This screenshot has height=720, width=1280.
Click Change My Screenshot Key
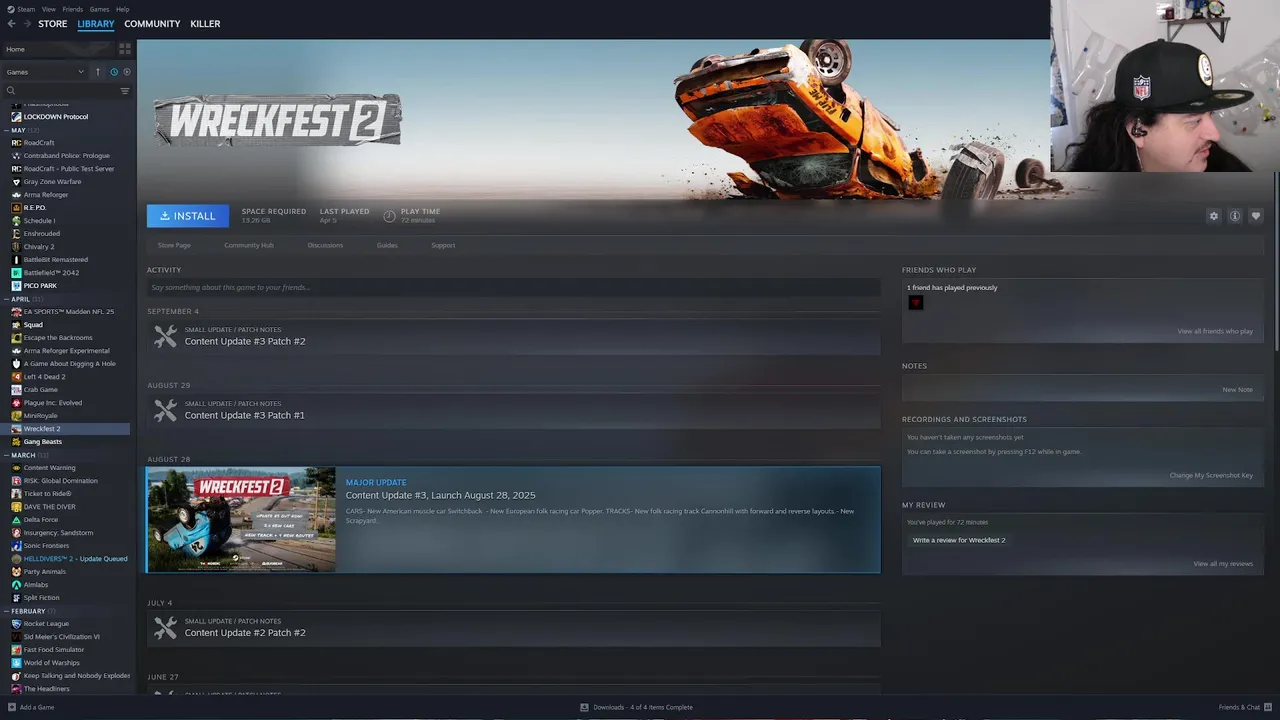[x=1211, y=475]
